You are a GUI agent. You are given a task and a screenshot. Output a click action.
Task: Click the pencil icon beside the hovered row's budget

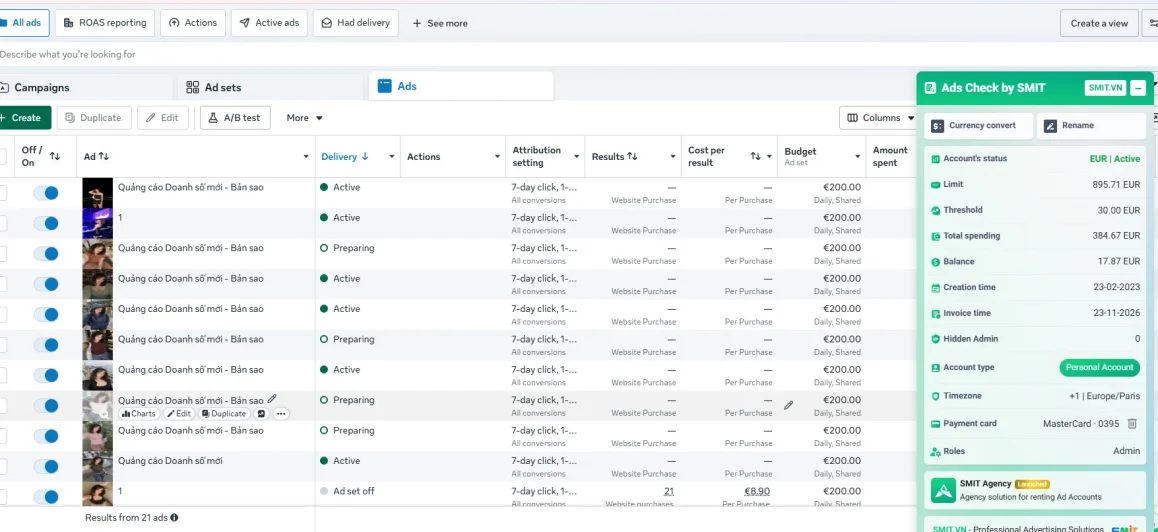pyautogui.click(x=789, y=405)
